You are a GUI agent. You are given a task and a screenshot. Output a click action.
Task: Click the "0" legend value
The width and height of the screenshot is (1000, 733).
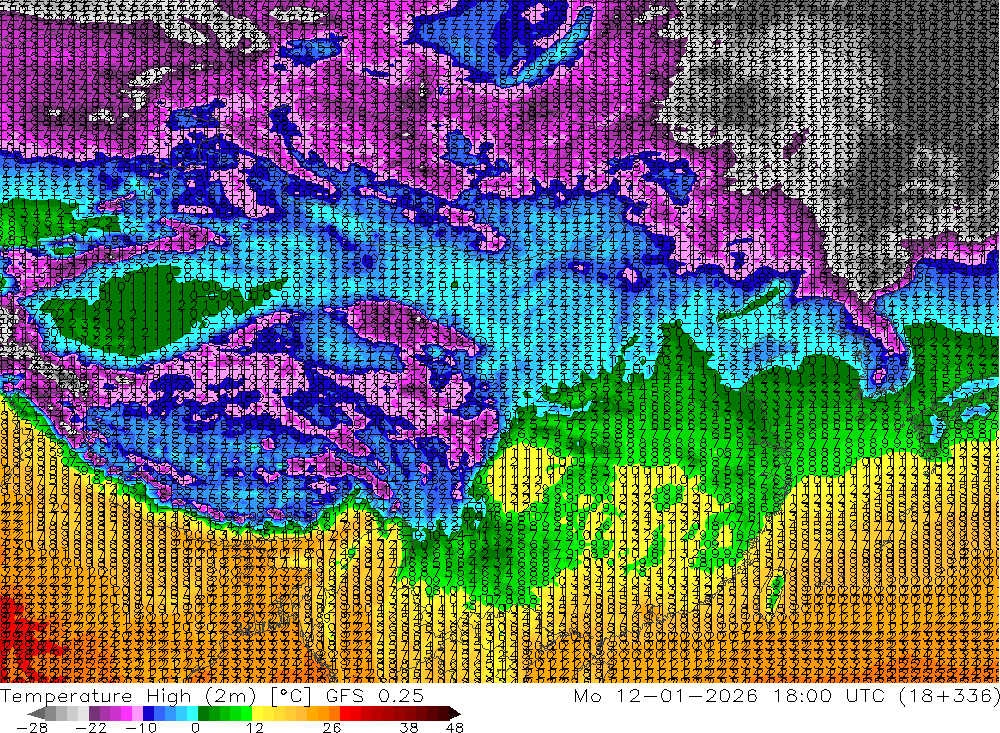(x=196, y=727)
